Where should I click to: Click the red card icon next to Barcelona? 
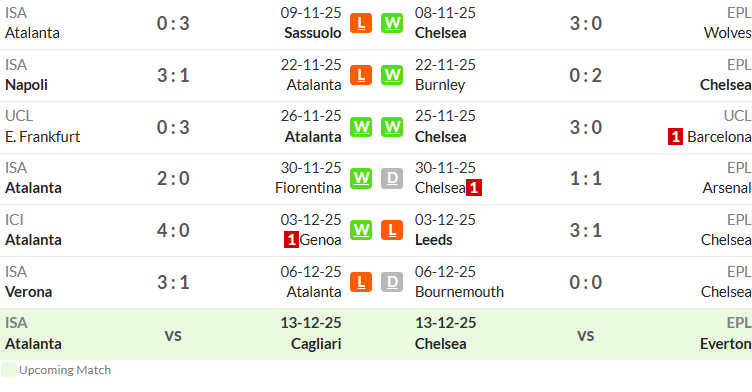pyautogui.click(x=675, y=137)
